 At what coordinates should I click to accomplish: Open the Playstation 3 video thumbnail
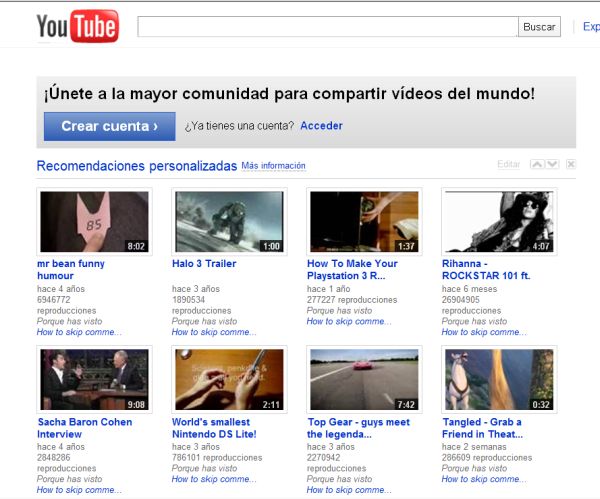click(364, 222)
